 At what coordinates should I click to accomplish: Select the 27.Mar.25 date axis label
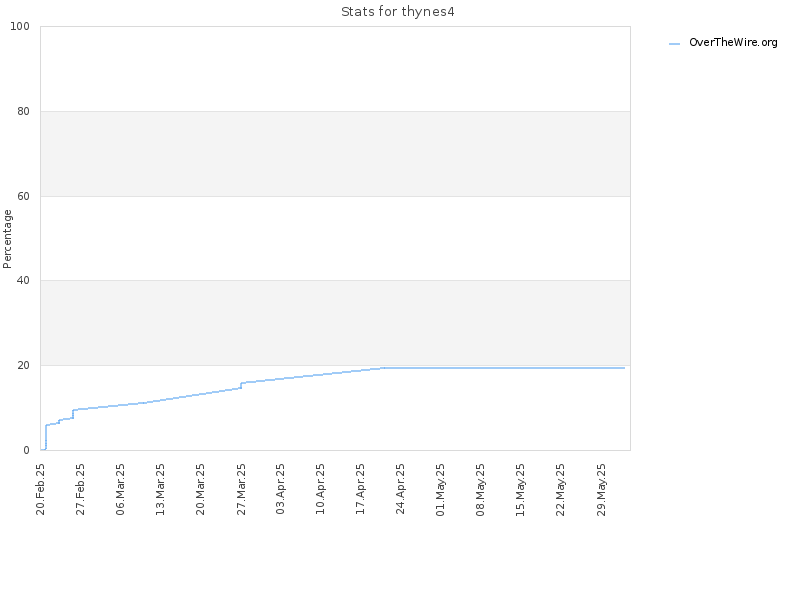pyautogui.click(x=241, y=489)
